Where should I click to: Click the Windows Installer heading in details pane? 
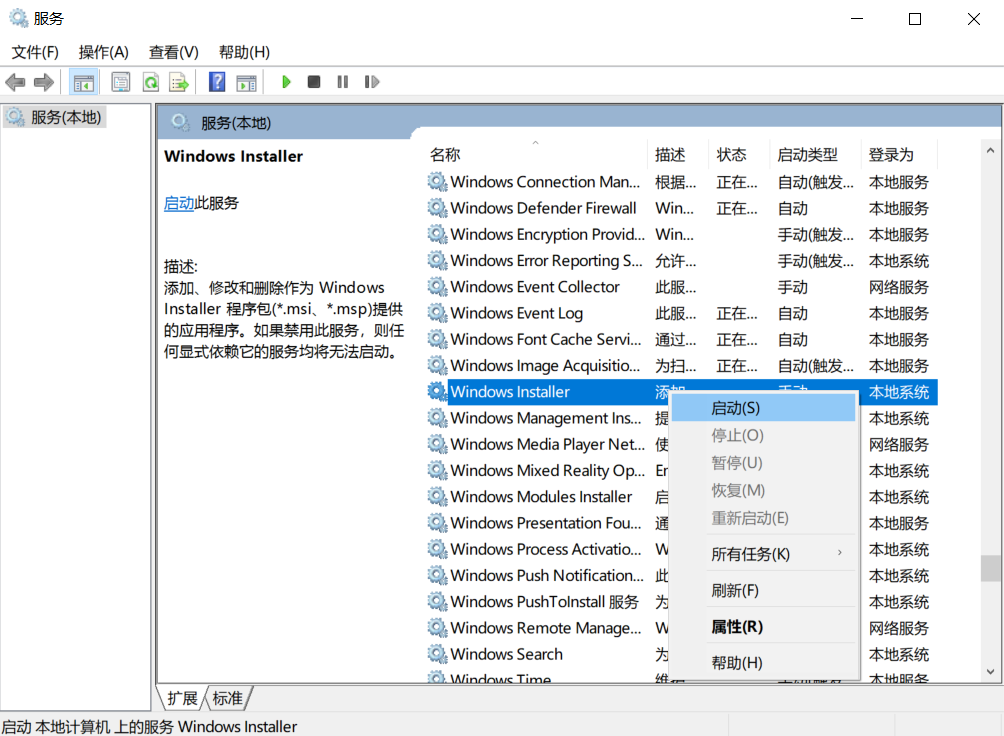click(233, 156)
